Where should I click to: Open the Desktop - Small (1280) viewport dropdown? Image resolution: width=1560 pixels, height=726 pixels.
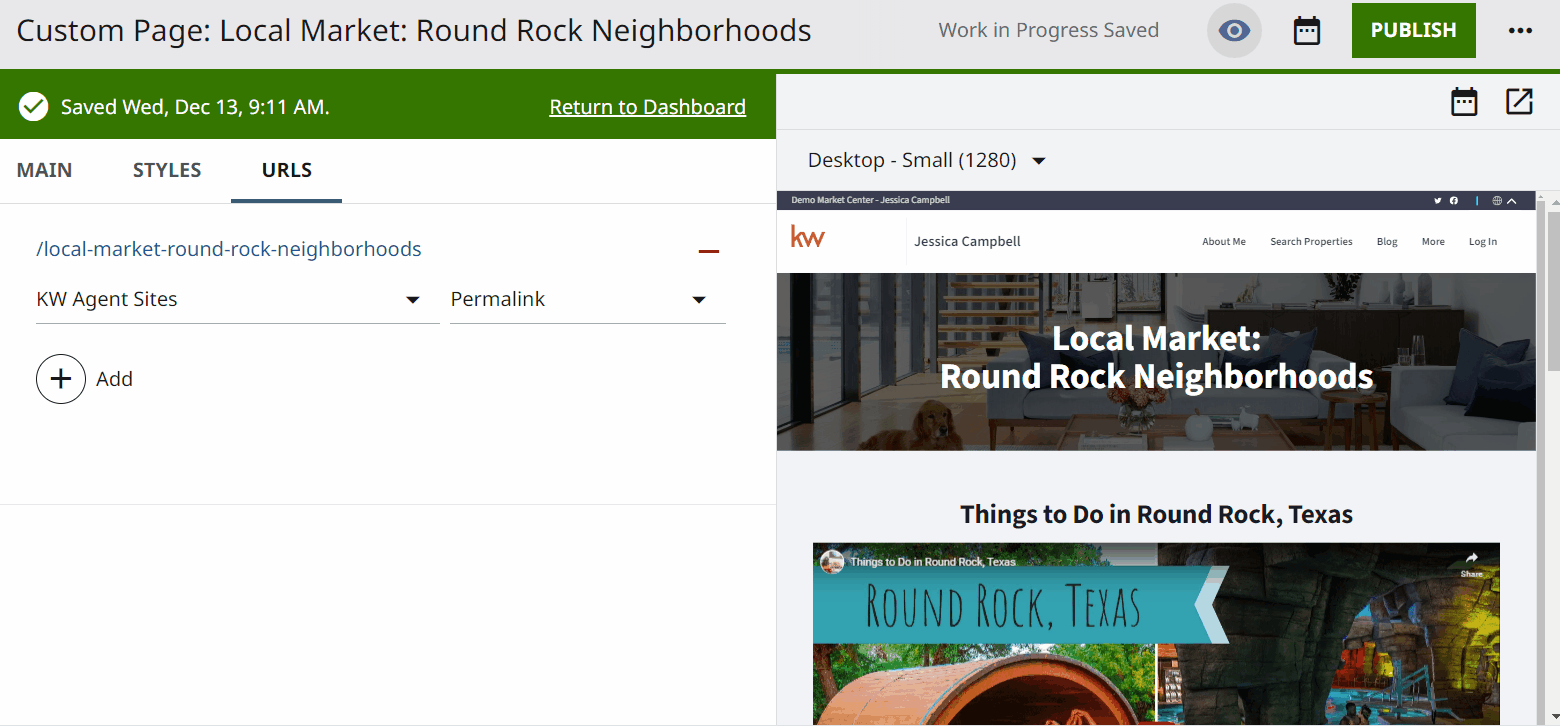pos(927,160)
